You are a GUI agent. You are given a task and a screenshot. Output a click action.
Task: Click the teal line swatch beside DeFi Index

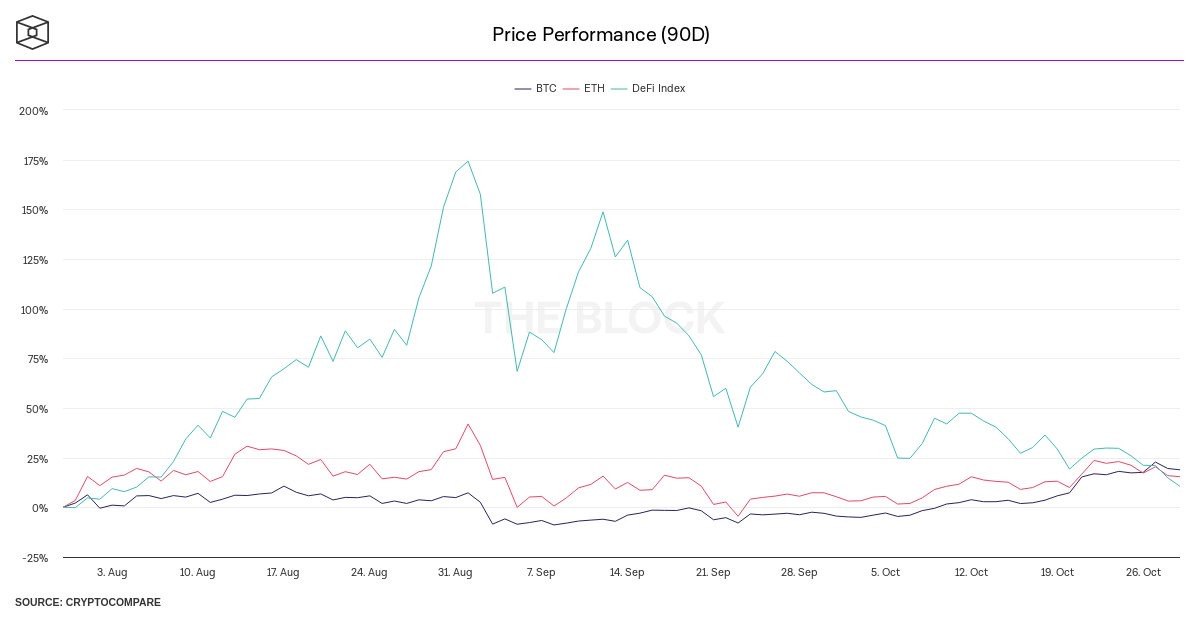click(619, 88)
